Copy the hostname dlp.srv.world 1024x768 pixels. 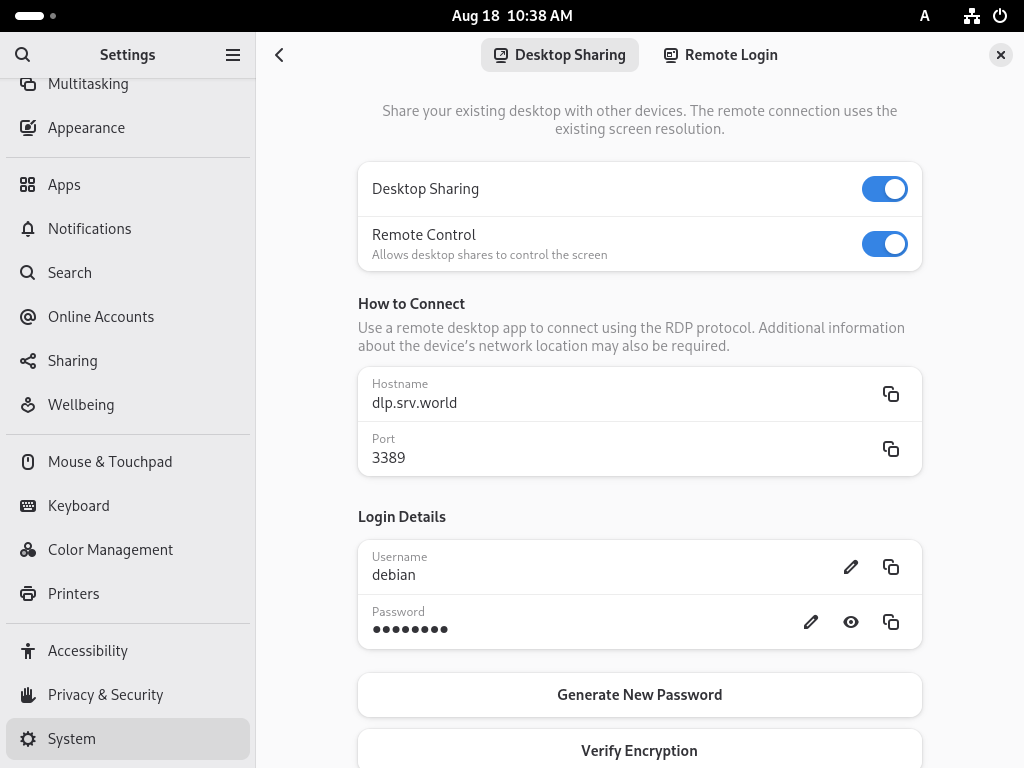point(890,394)
